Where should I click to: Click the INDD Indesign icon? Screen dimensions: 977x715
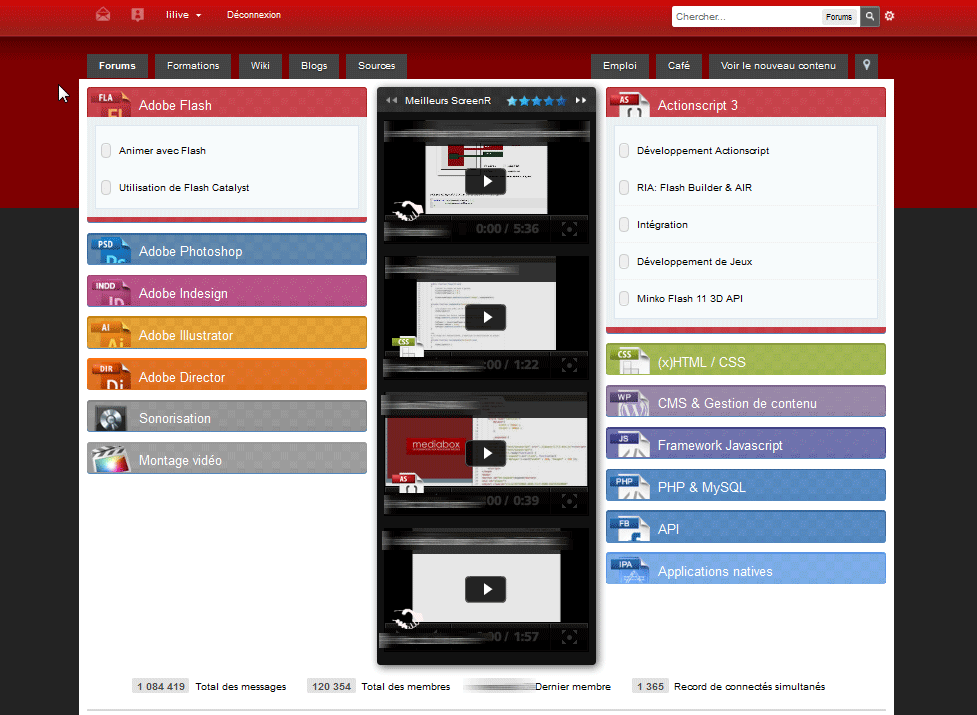(x=110, y=291)
